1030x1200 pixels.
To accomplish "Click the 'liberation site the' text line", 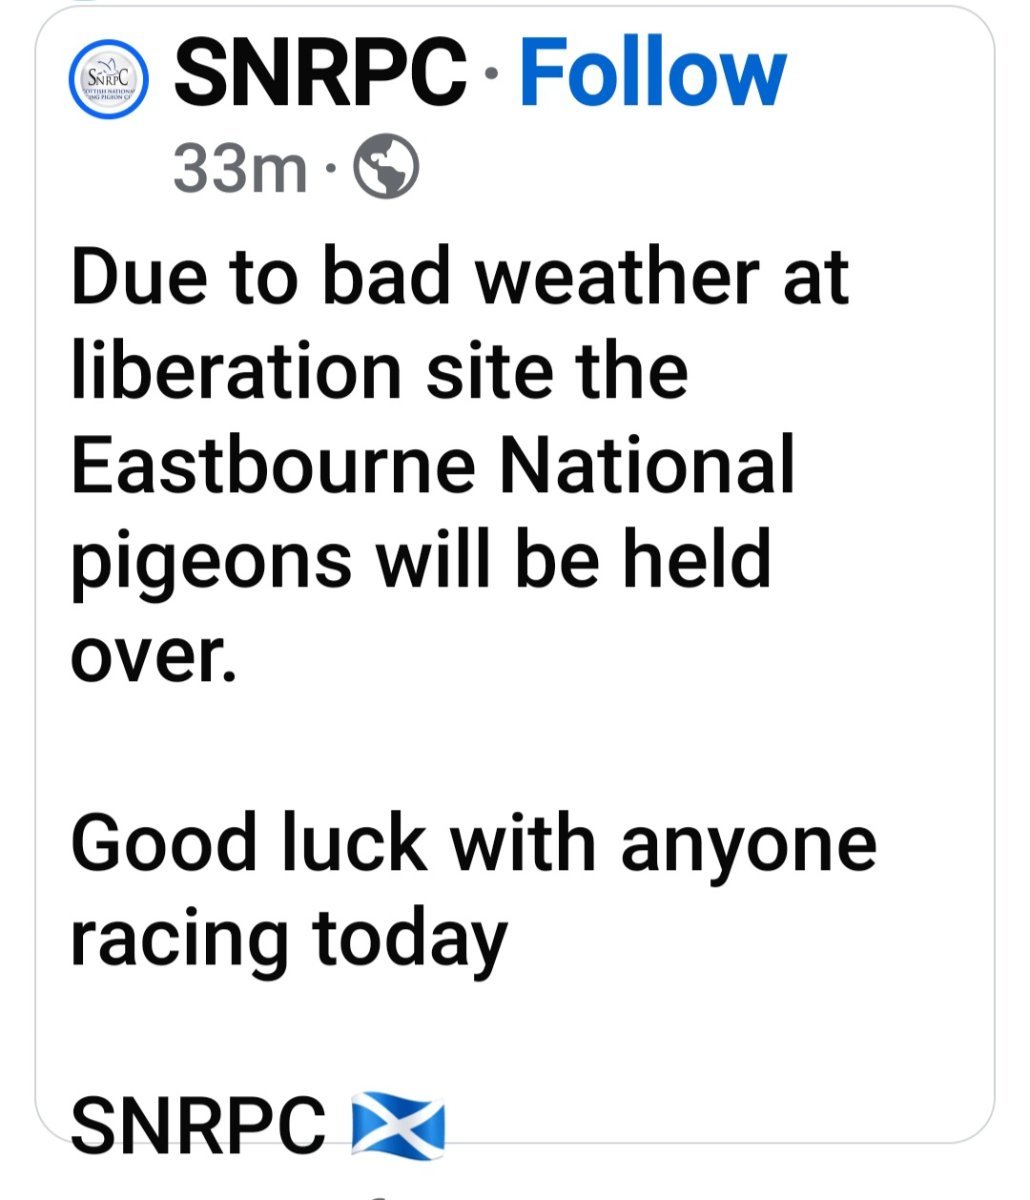I will (380, 370).
